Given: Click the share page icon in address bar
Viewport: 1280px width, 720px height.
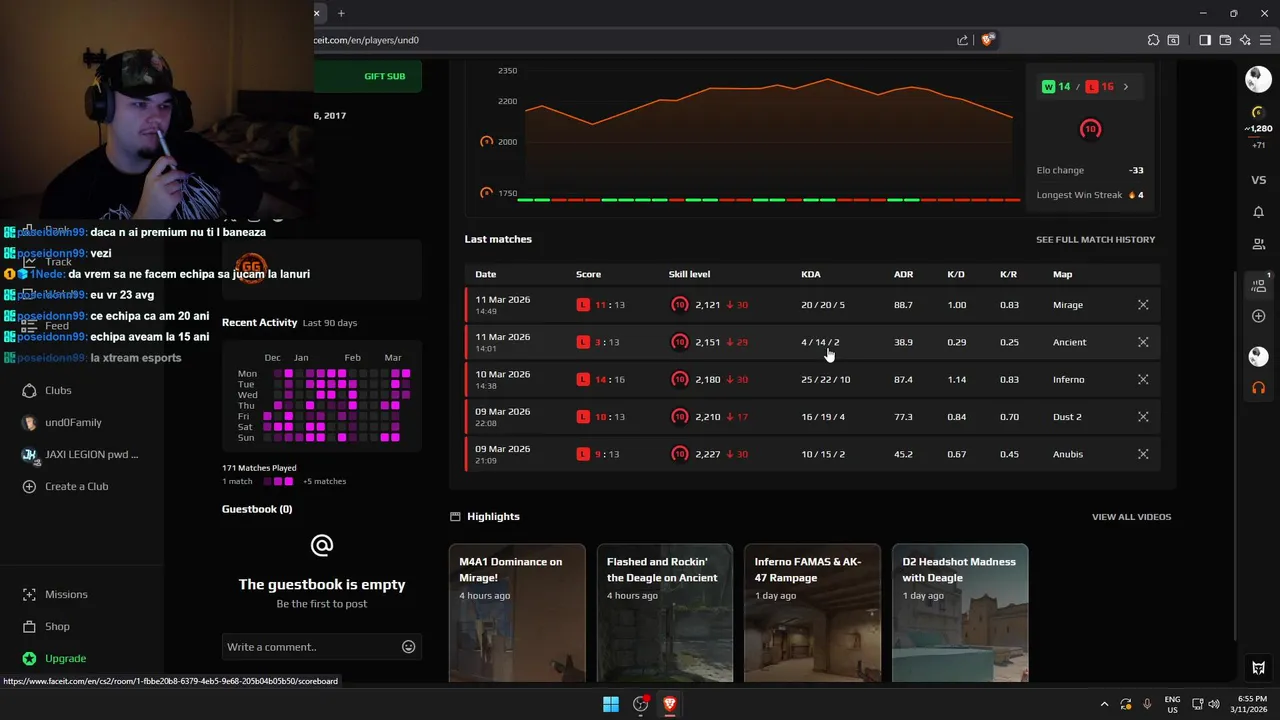Looking at the screenshot, I should point(962,40).
